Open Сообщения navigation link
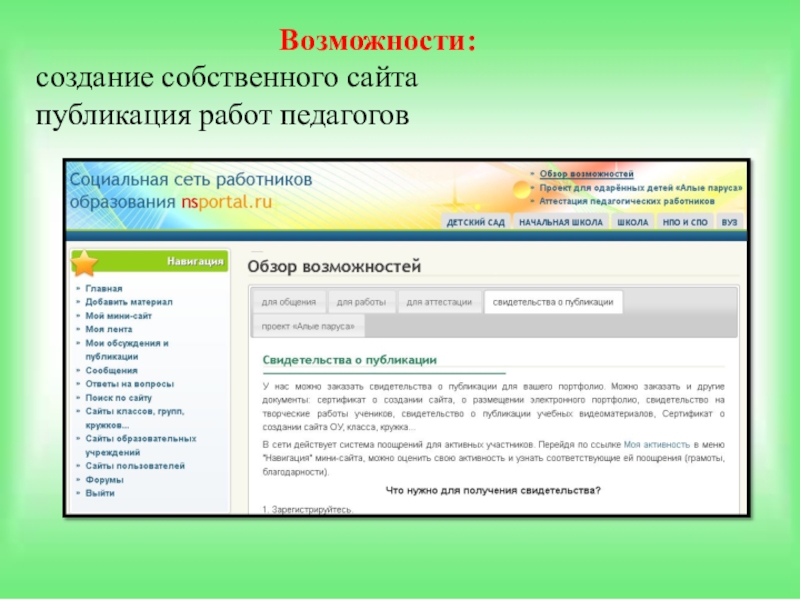Screen dimensions: 800x600 [x=111, y=370]
